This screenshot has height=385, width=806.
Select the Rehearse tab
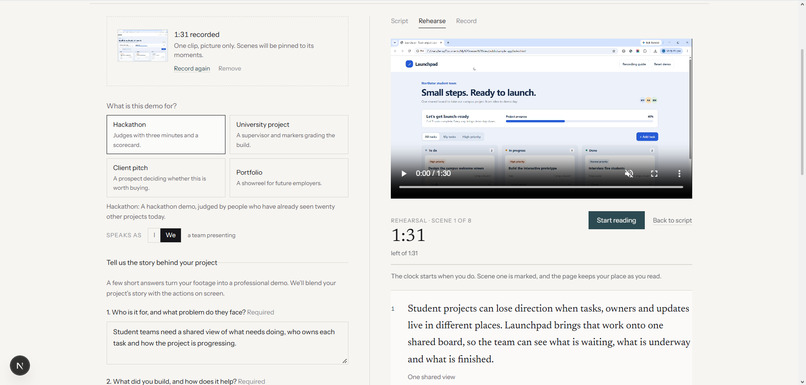432,21
